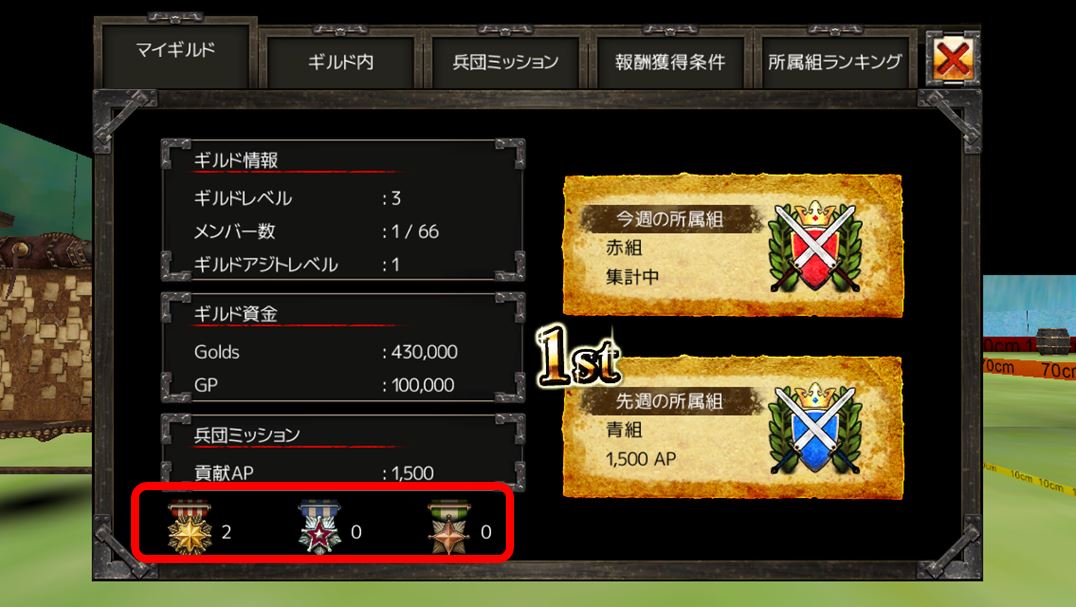Click the 貢献AP value 1,500

(x=412, y=473)
